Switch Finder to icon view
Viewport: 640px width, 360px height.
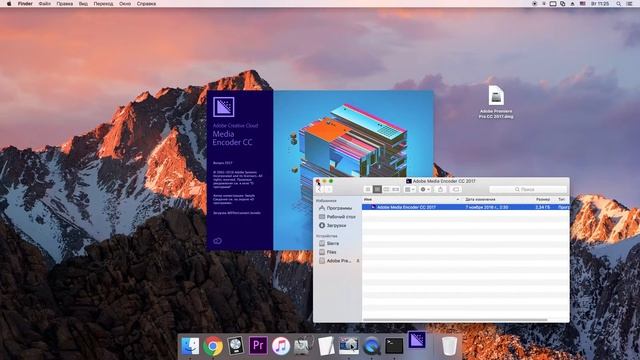pyautogui.click(x=368, y=189)
